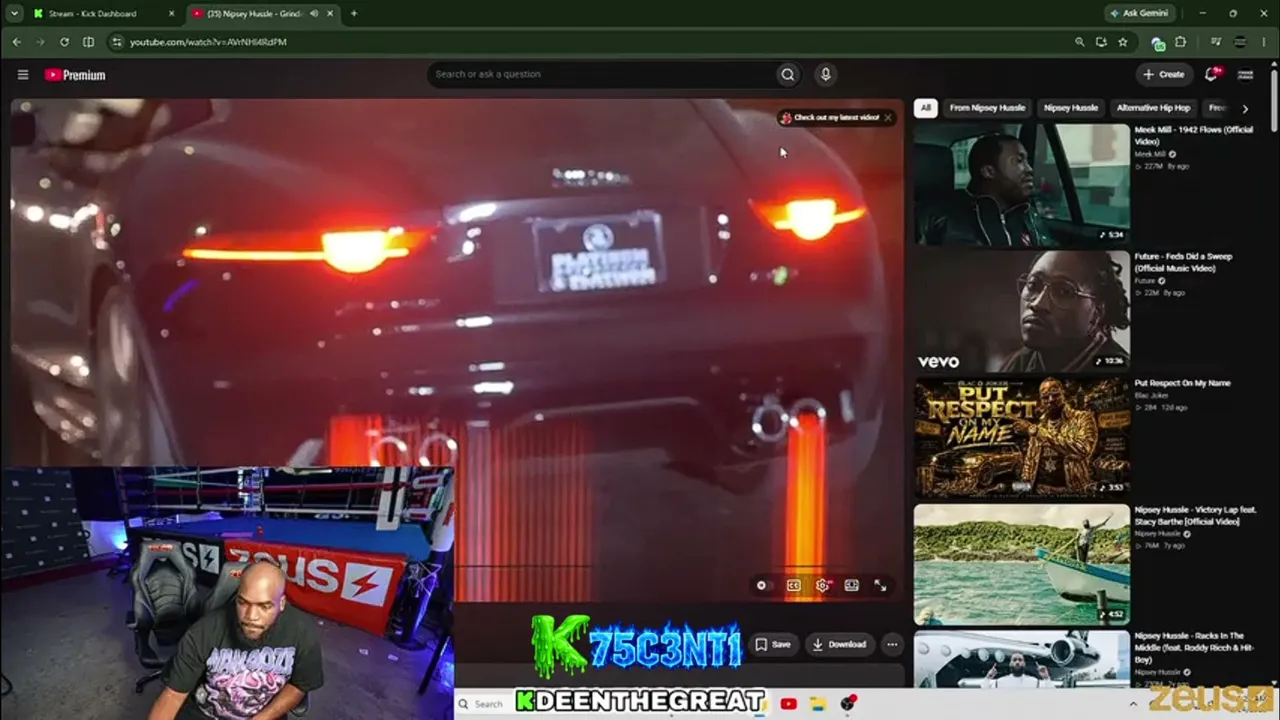The width and height of the screenshot is (1280, 720).
Task: Open Nipsey Hussle Victory Lap thumbnail
Action: 1022,565
